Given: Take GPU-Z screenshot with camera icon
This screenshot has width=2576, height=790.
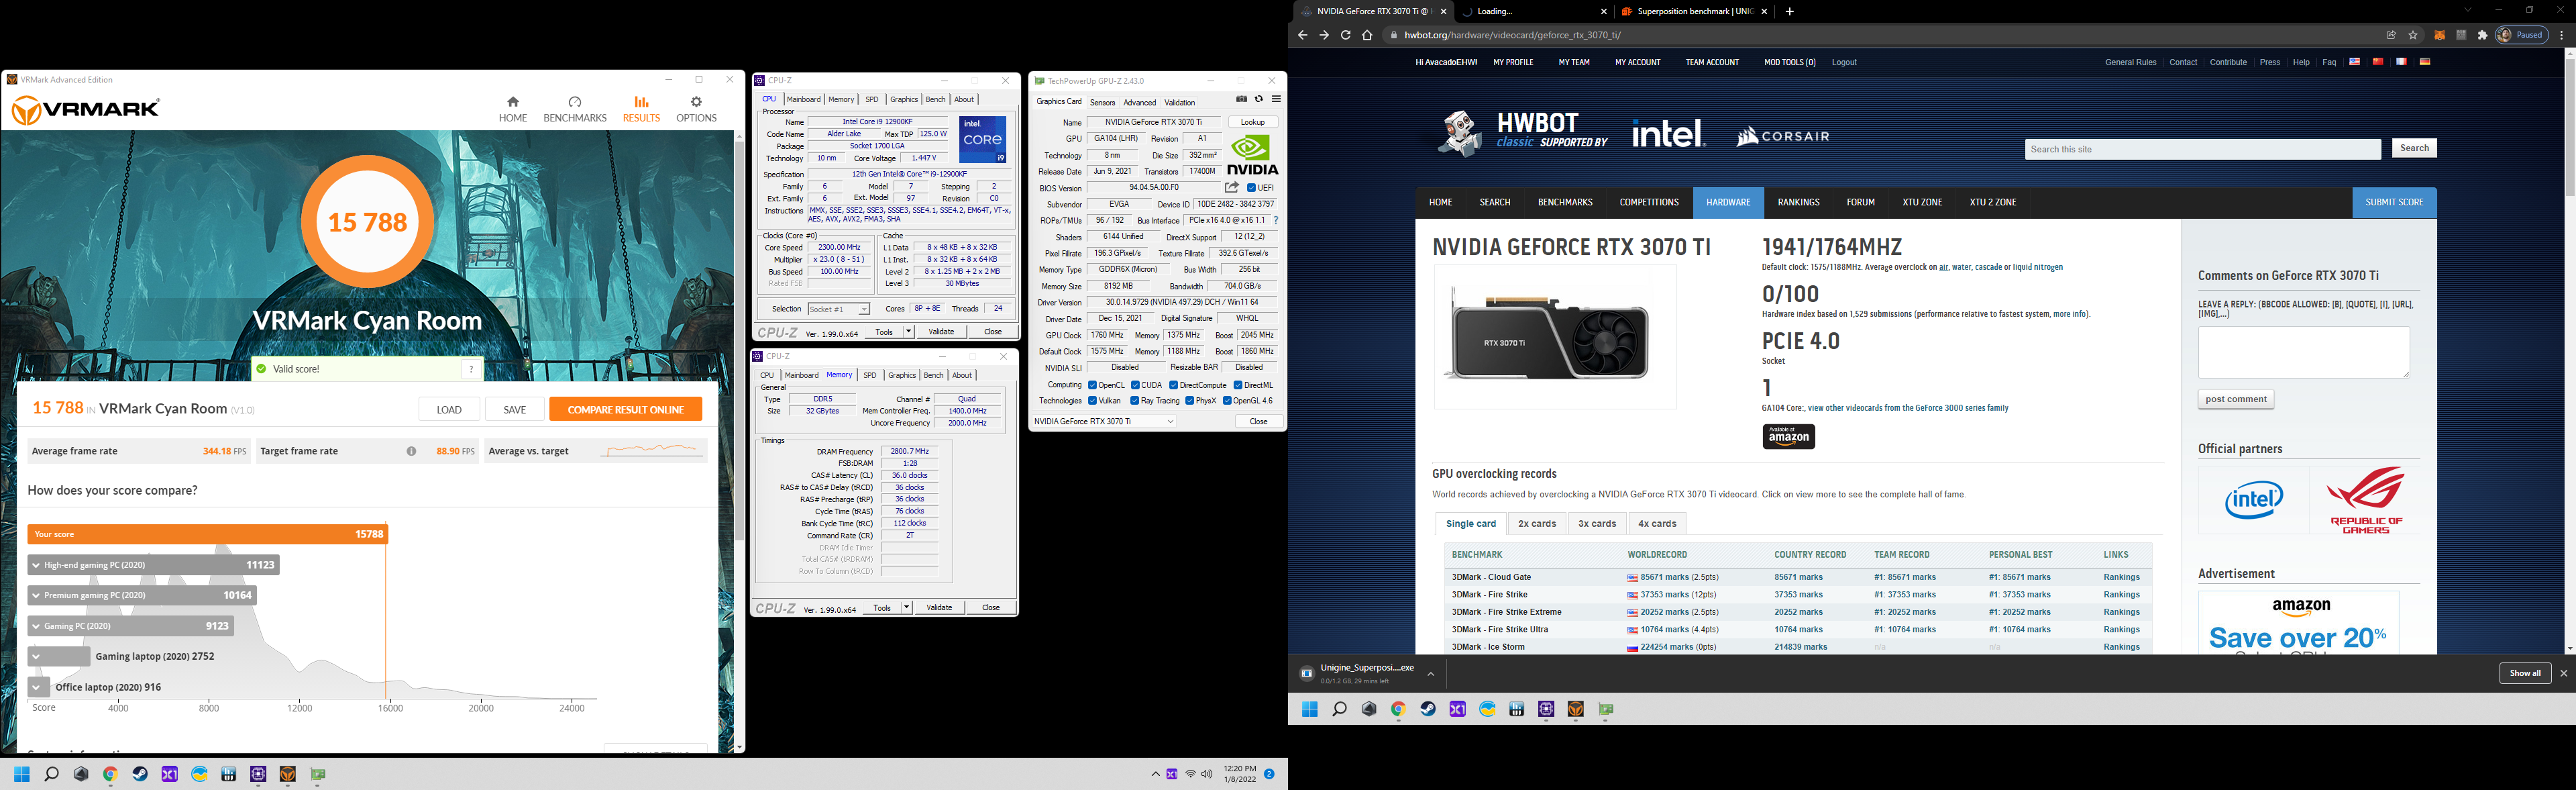Looking at the screenshot, I should (x=1242, y=99).
